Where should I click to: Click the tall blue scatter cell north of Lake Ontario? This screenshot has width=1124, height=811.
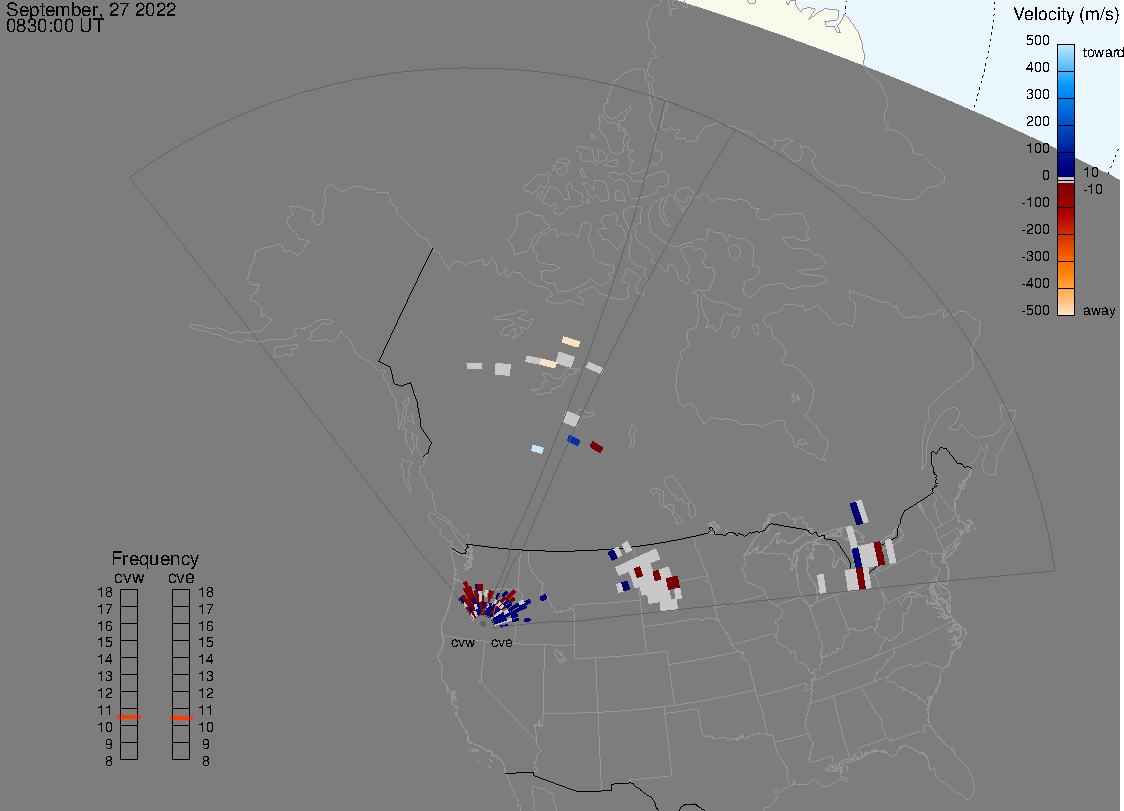[x=858, y=513]
